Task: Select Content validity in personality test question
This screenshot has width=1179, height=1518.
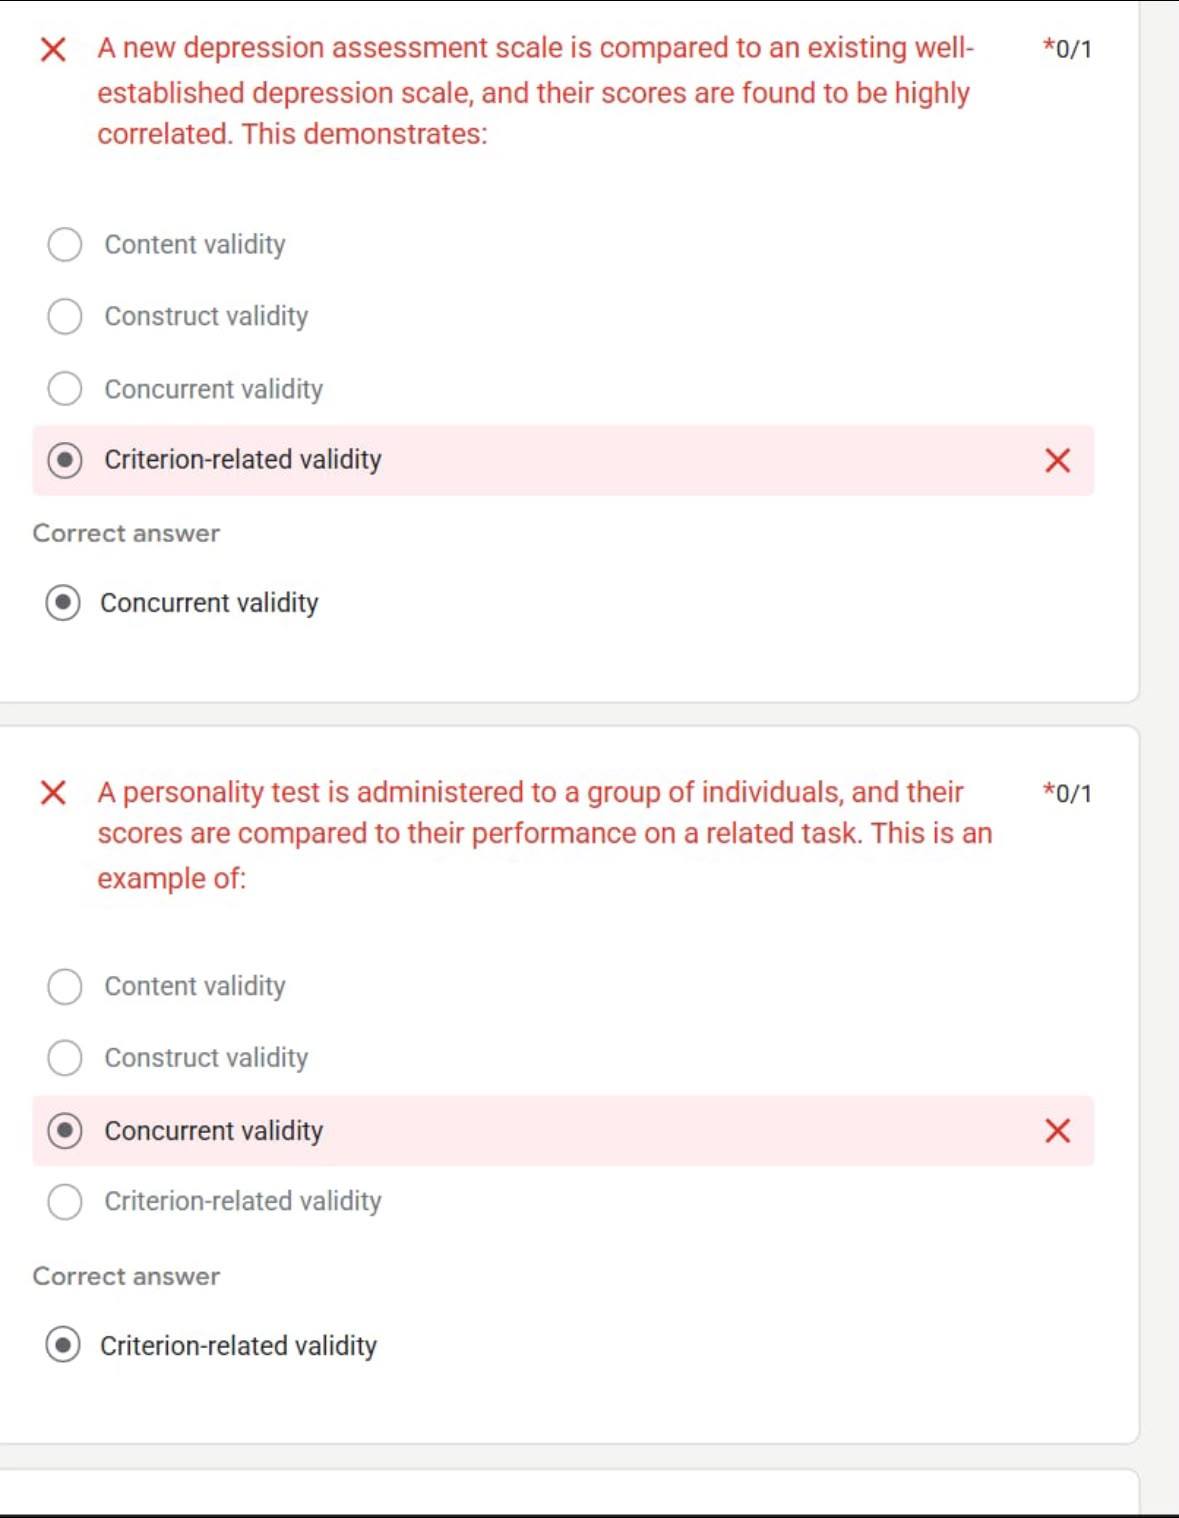Action: click(65, 986)
